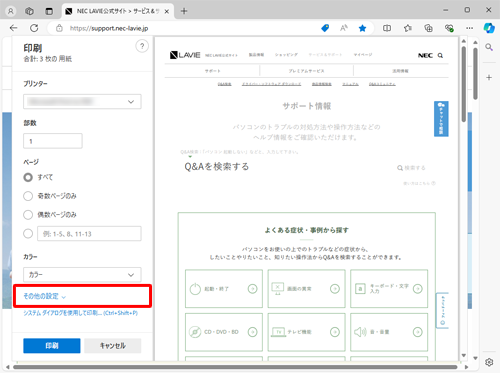The image size is (500, 373).
Task: Click the page range input field
Action: point(89,234)
